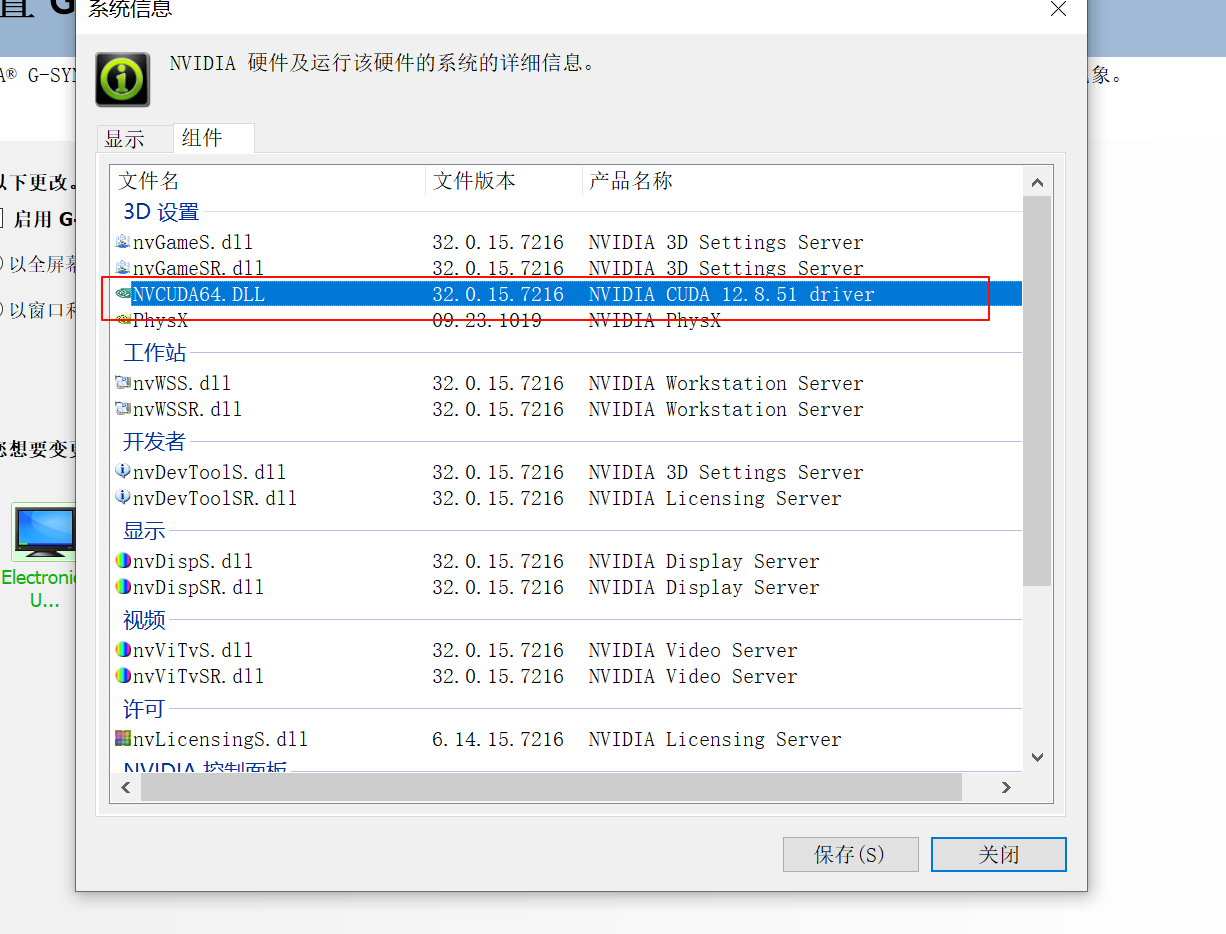Click the nvLicensingS.dll icon
This screenshot has height=934, width=1226.
(123, 739)
